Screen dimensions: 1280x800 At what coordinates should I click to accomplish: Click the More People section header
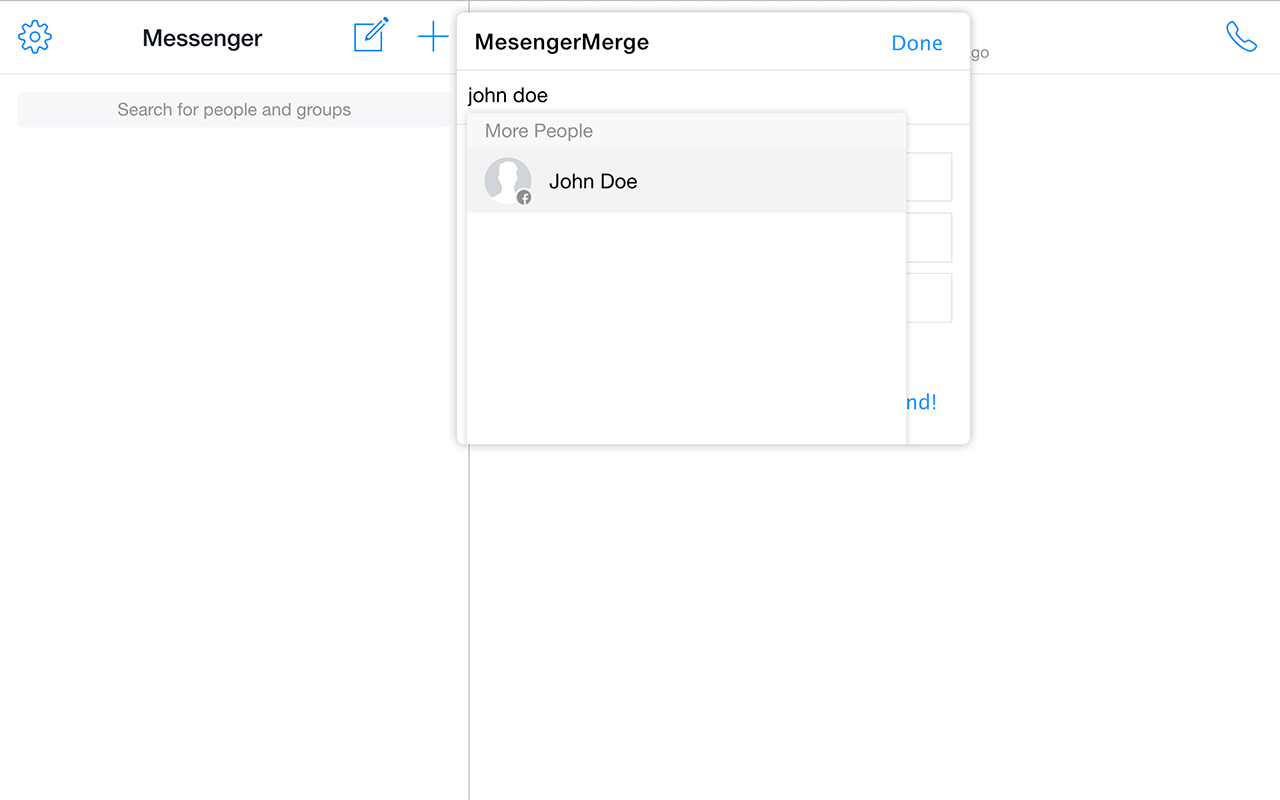(686, 131)
